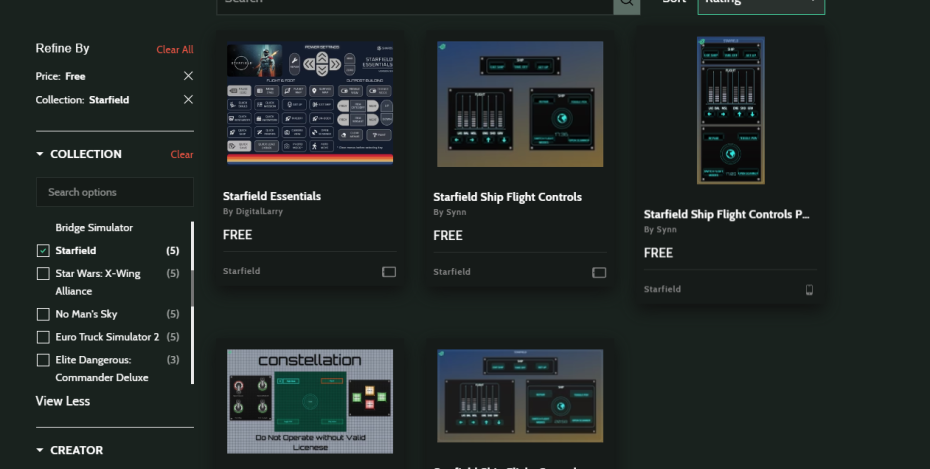
Task: Open Starfield Essentials thumbnail image
Action: pos(310,103)
